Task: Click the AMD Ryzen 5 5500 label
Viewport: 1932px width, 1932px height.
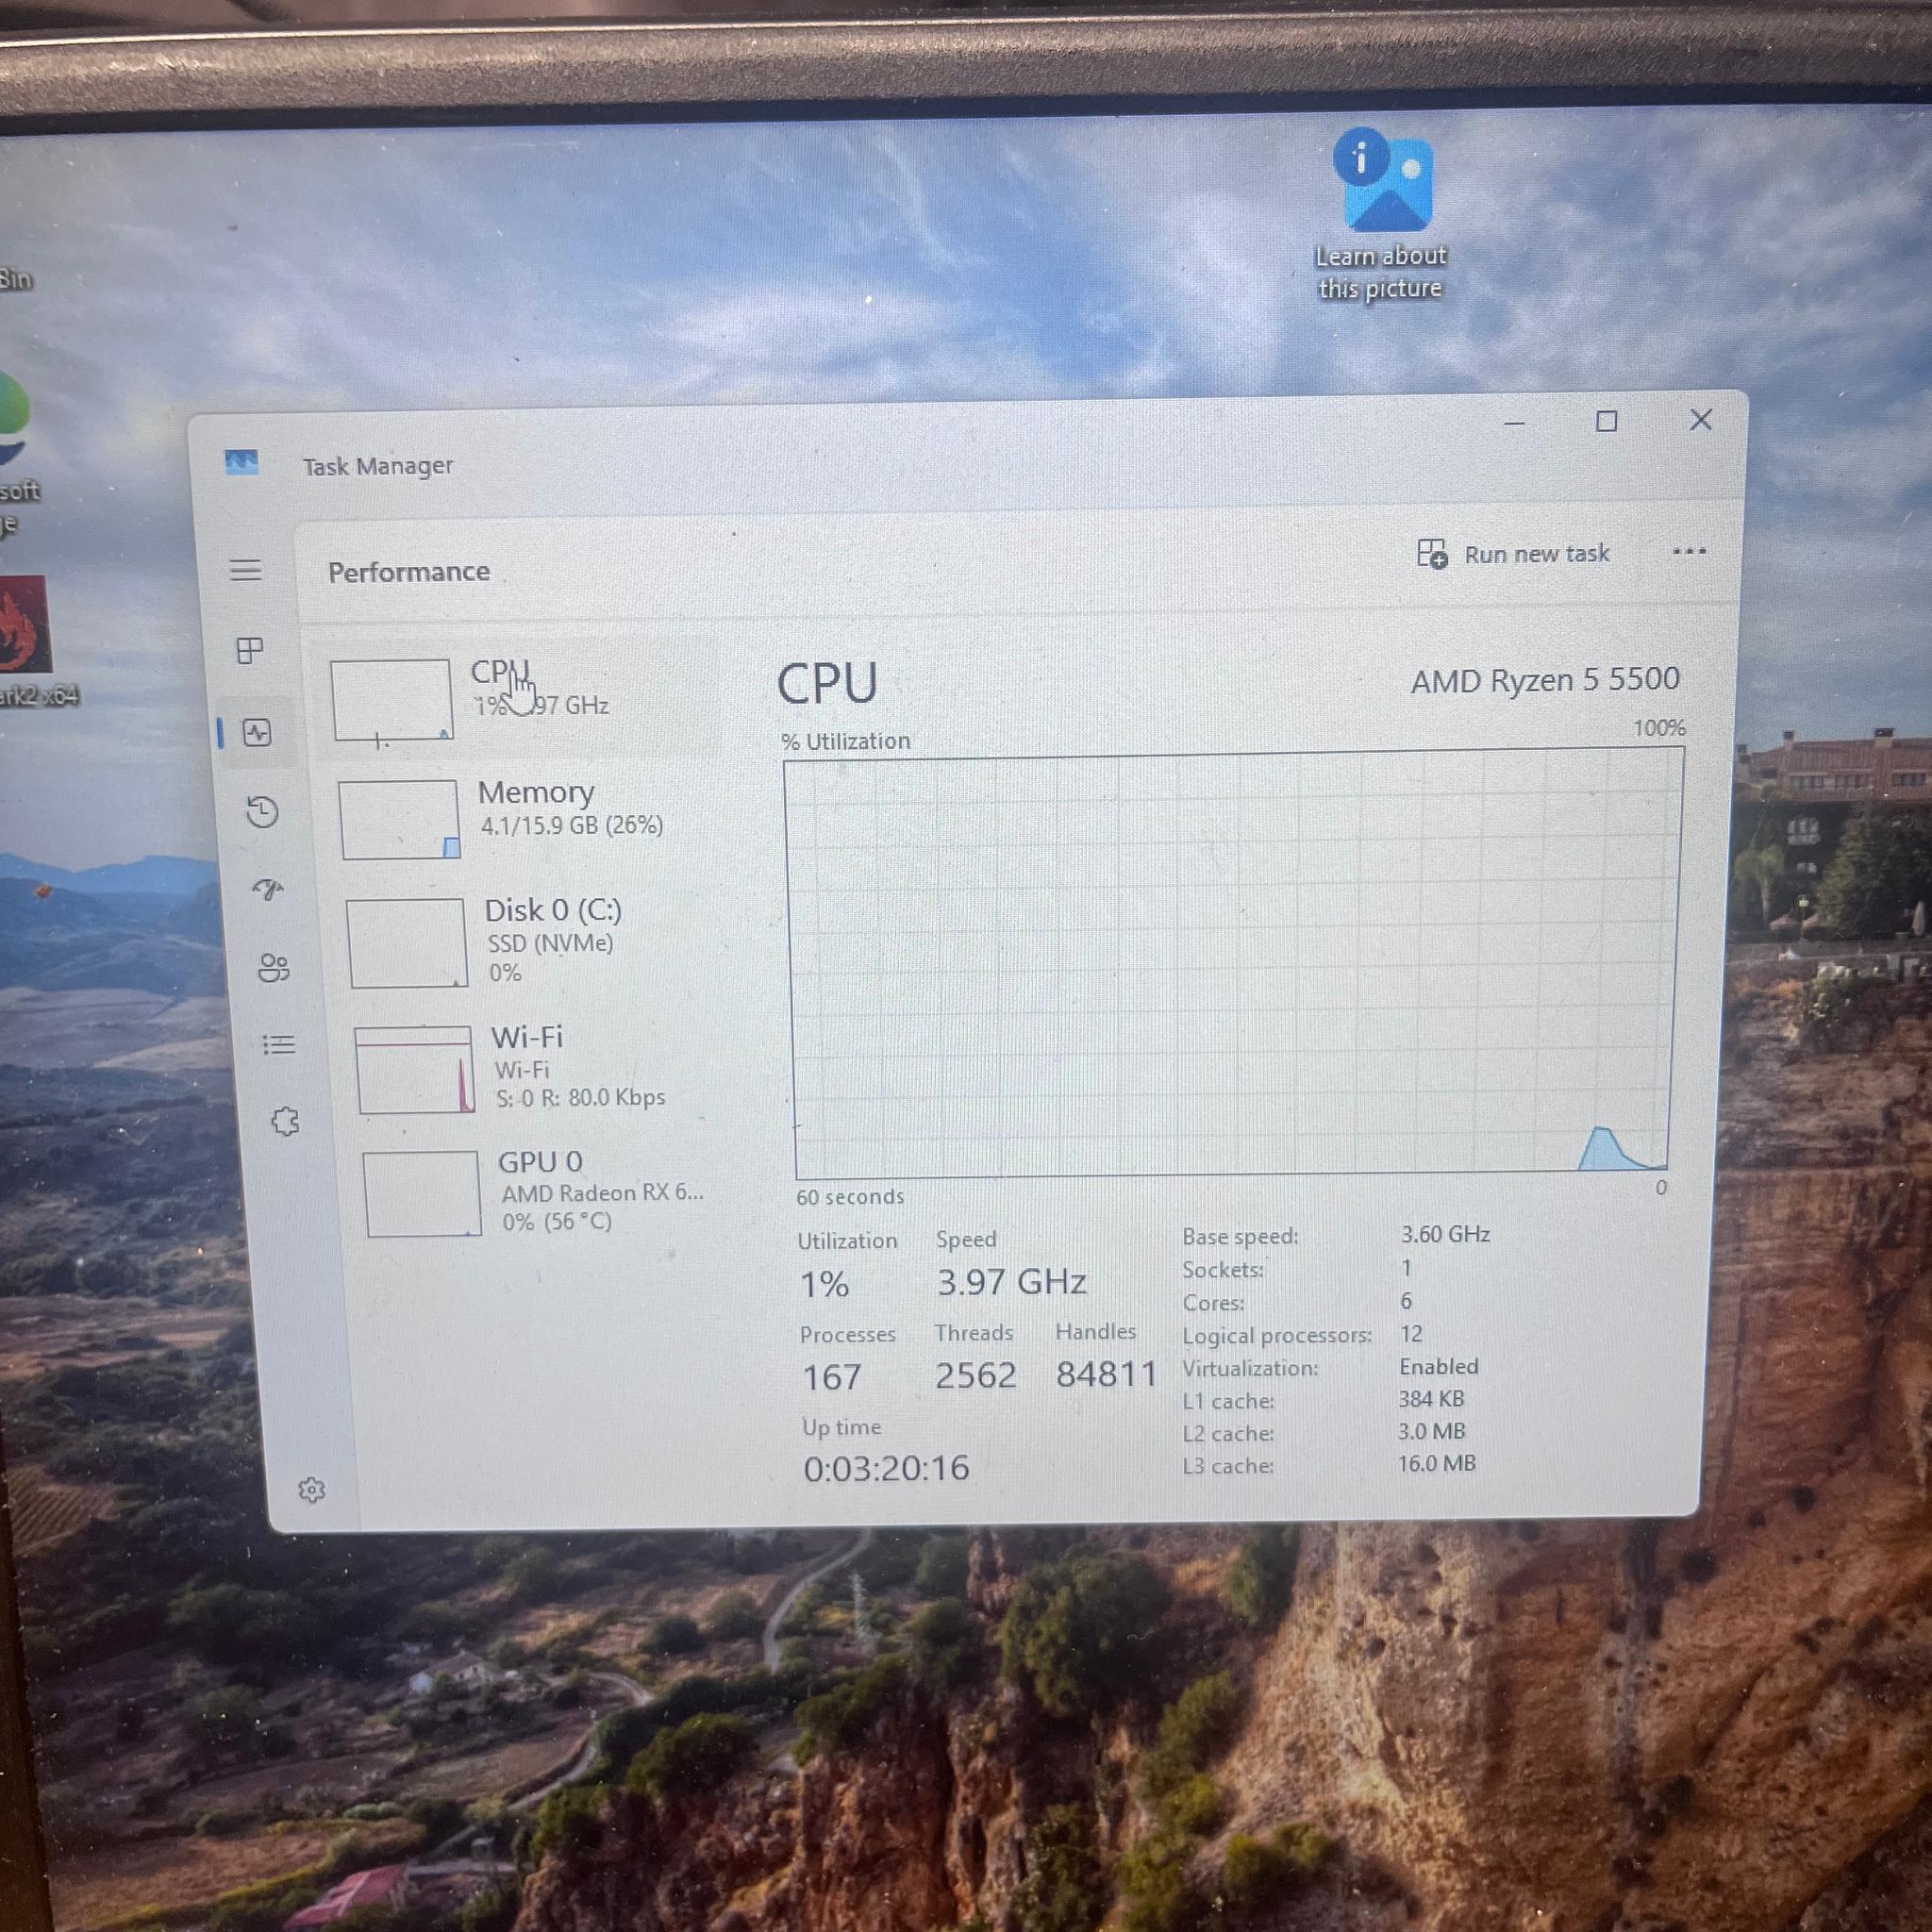Action: (1545, 680)
